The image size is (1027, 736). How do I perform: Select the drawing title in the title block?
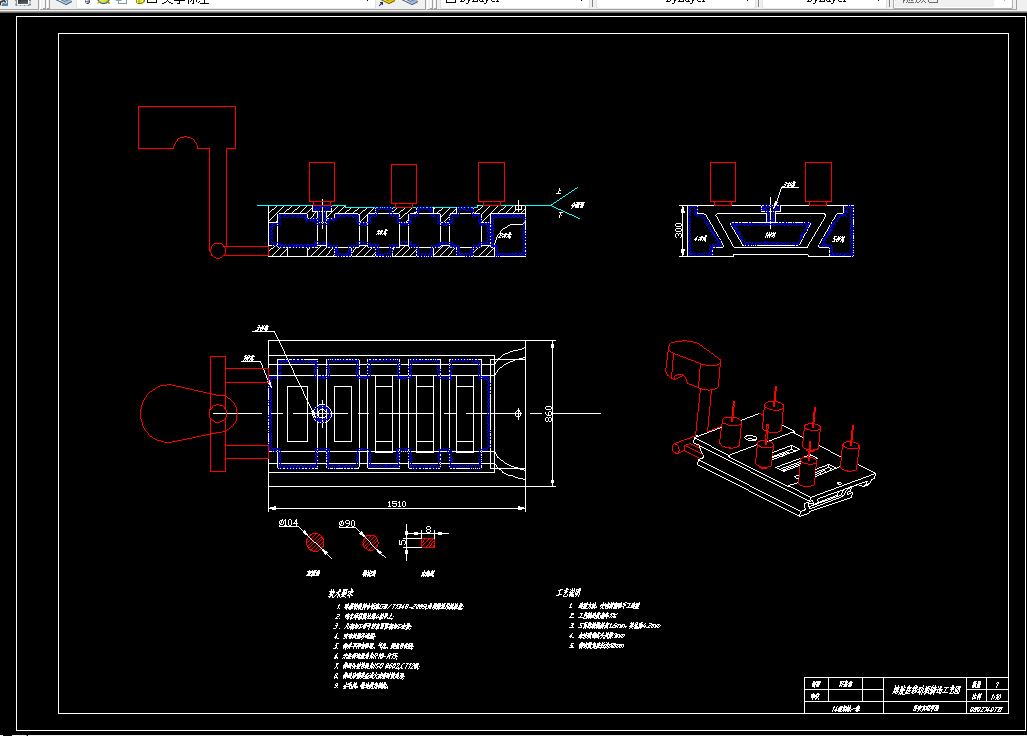click(x=926, y=690)
